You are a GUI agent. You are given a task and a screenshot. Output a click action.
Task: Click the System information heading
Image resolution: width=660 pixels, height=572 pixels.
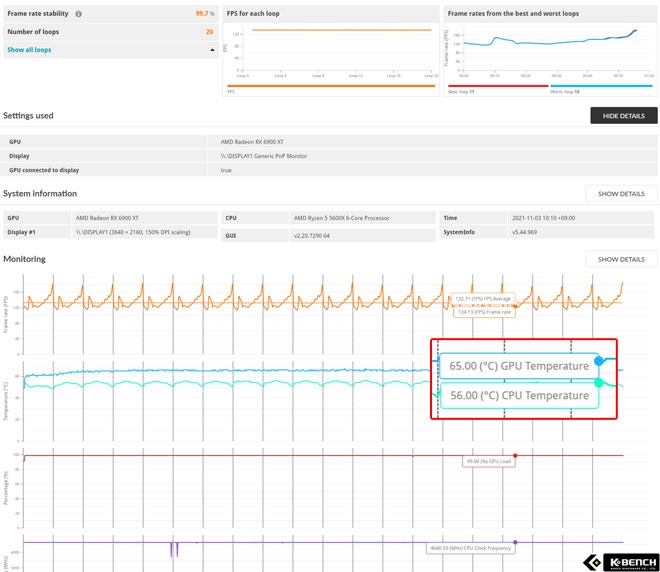pos(40,194)
